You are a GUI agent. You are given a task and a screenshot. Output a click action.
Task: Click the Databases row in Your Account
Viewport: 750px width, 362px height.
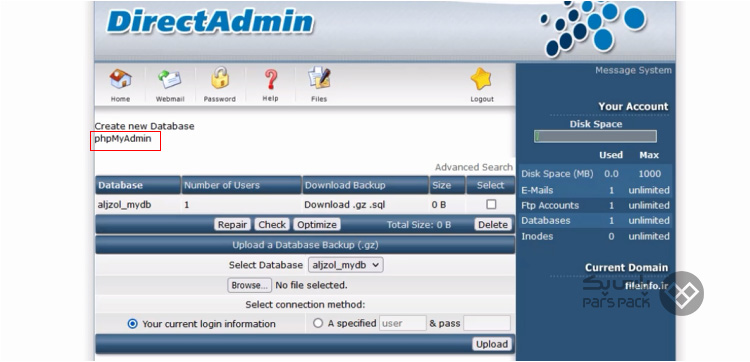pos(595,220)
